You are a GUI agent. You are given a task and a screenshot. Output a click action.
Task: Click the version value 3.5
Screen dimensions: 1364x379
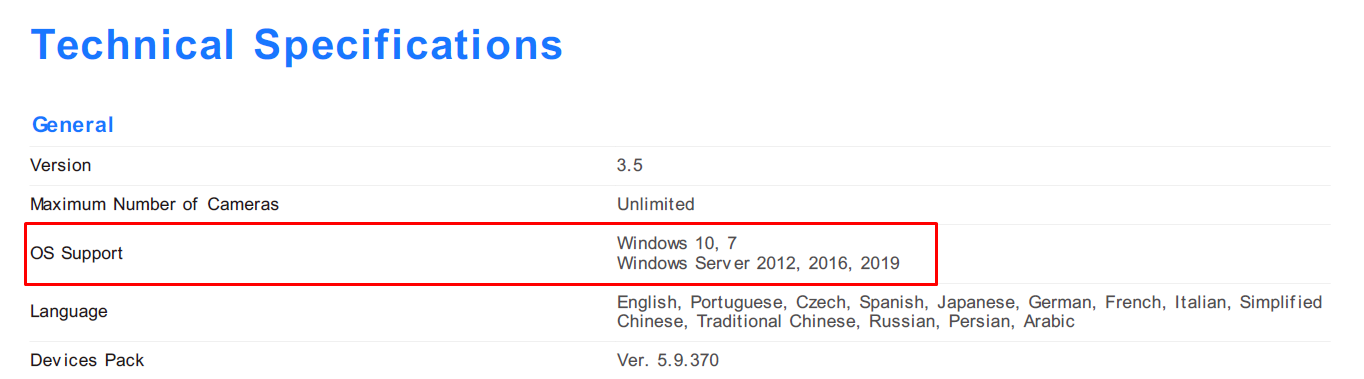pyautogui.click(x=630, y=165)
